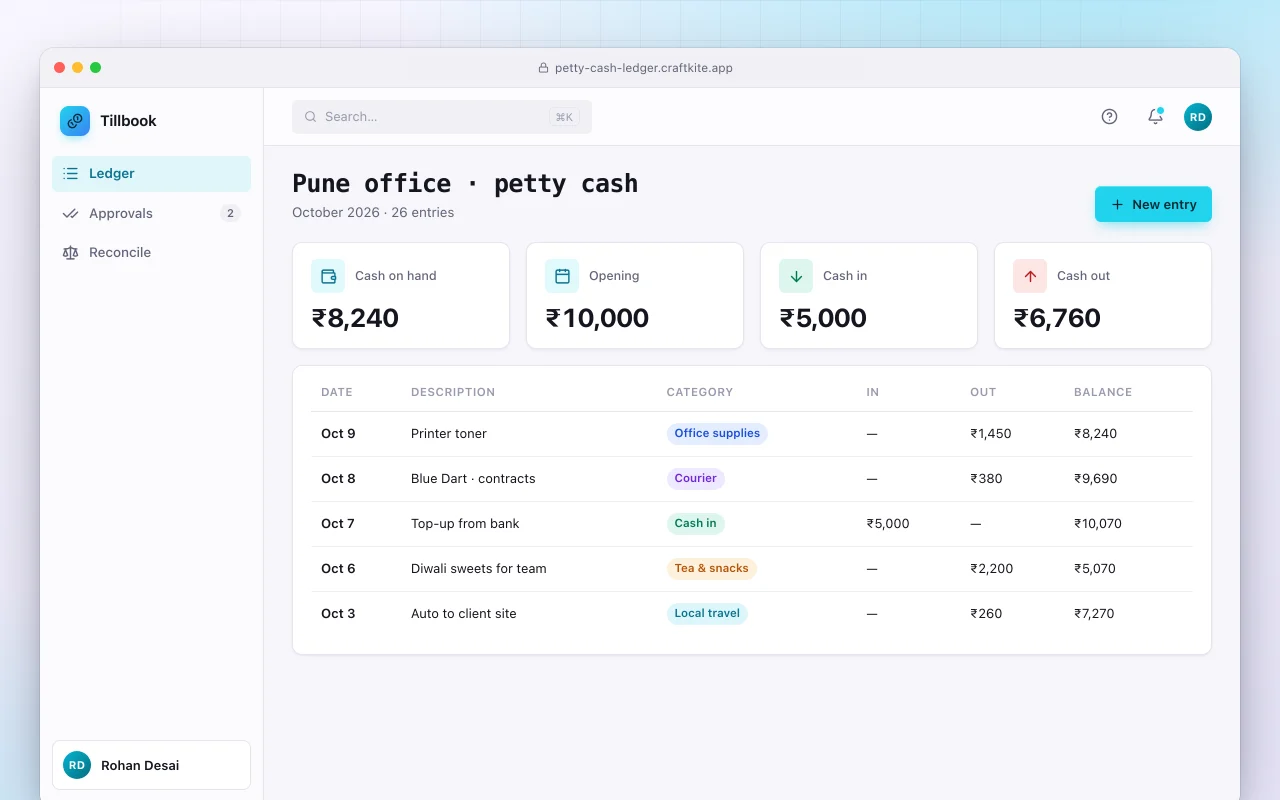Click the Approvals double-check icon
Image resolution: width=1280 pixels, height=800 pixels.
pos(70,214)
